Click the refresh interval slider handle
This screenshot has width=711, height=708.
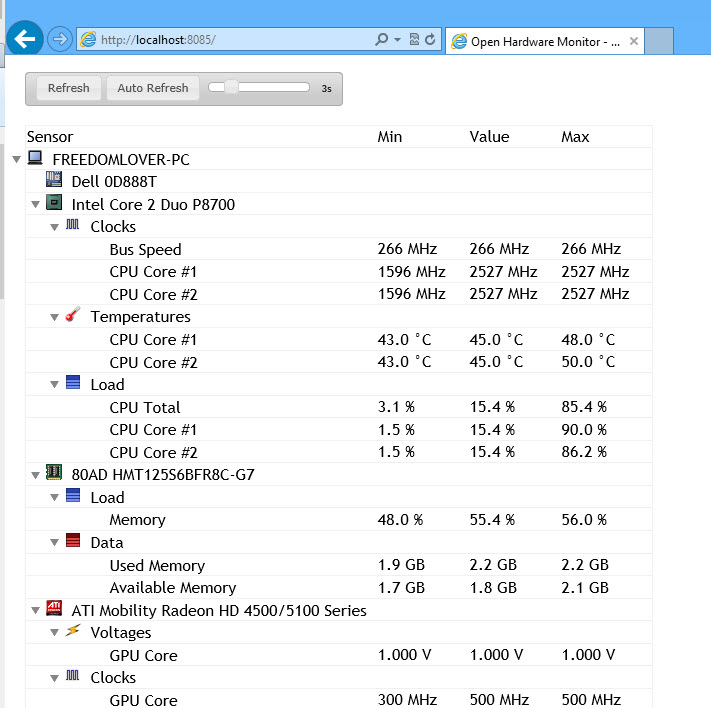click(231, 87)
